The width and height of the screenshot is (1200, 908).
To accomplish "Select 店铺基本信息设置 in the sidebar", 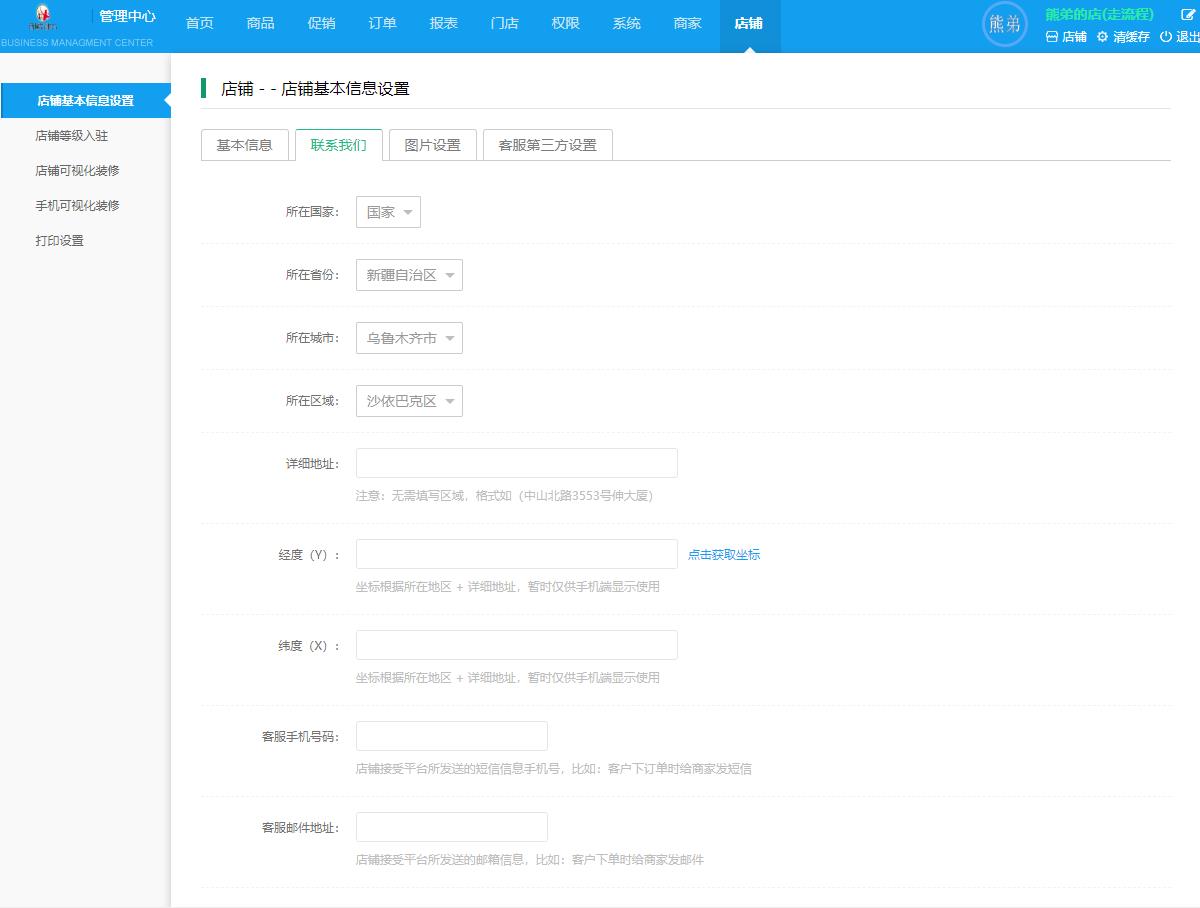I will click(85, 101).
